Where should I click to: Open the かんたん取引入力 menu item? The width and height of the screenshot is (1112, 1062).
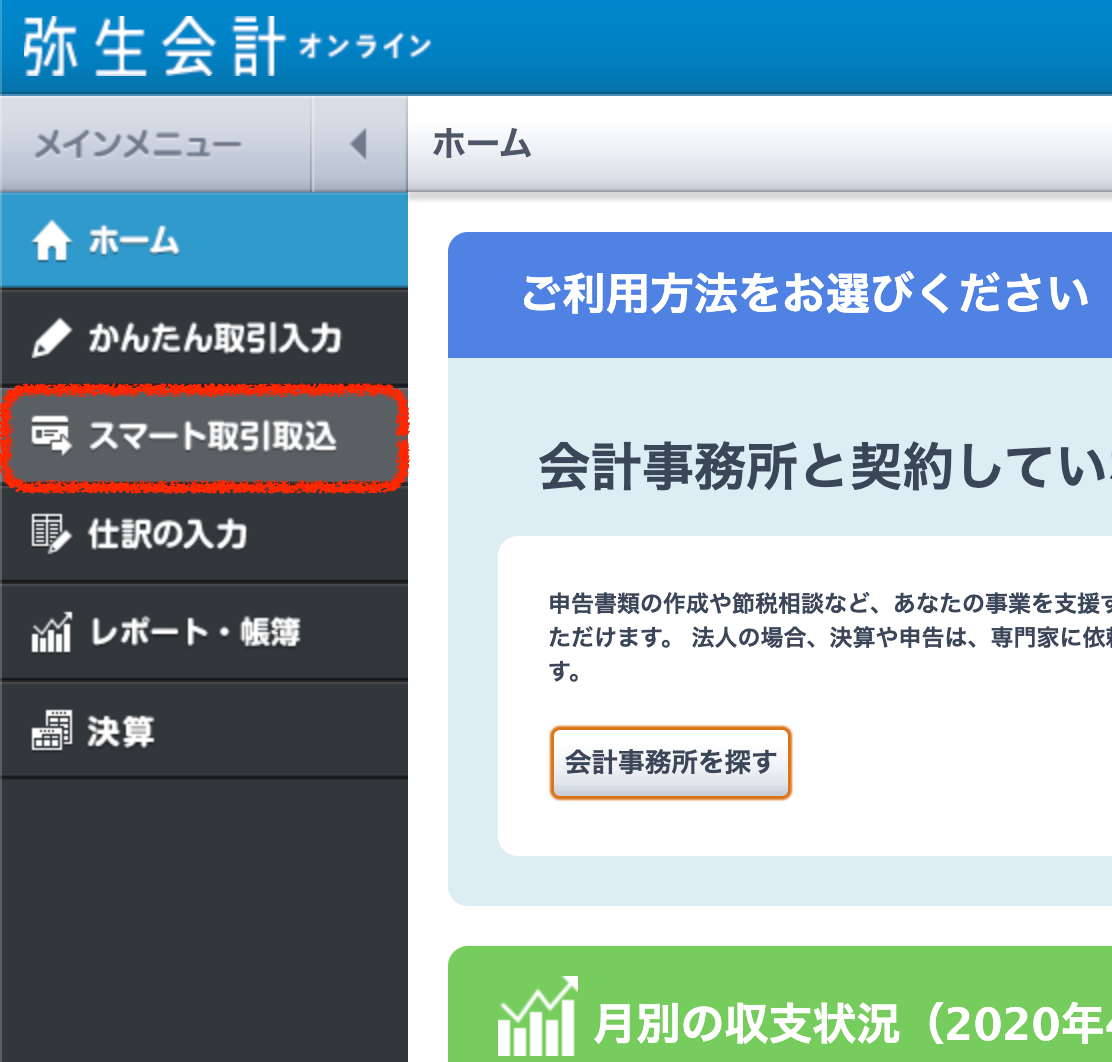[x=214, y=340]
